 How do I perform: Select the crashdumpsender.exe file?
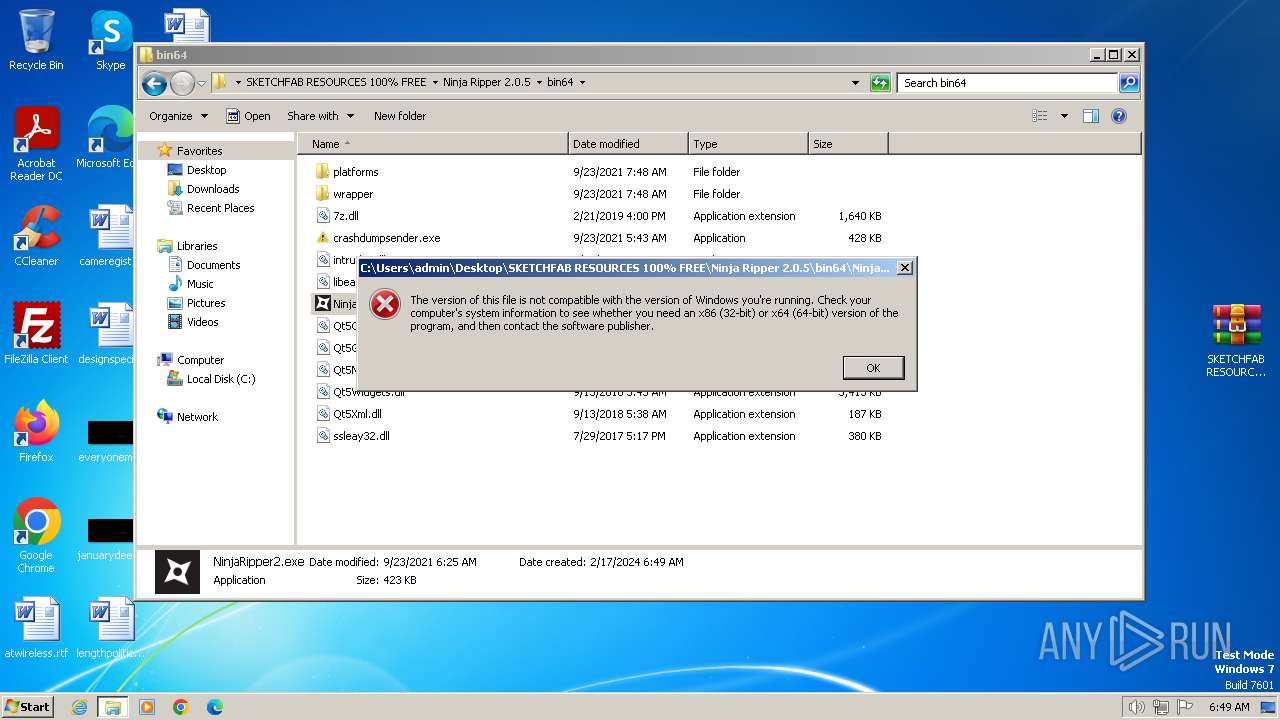tap(386, 238)
